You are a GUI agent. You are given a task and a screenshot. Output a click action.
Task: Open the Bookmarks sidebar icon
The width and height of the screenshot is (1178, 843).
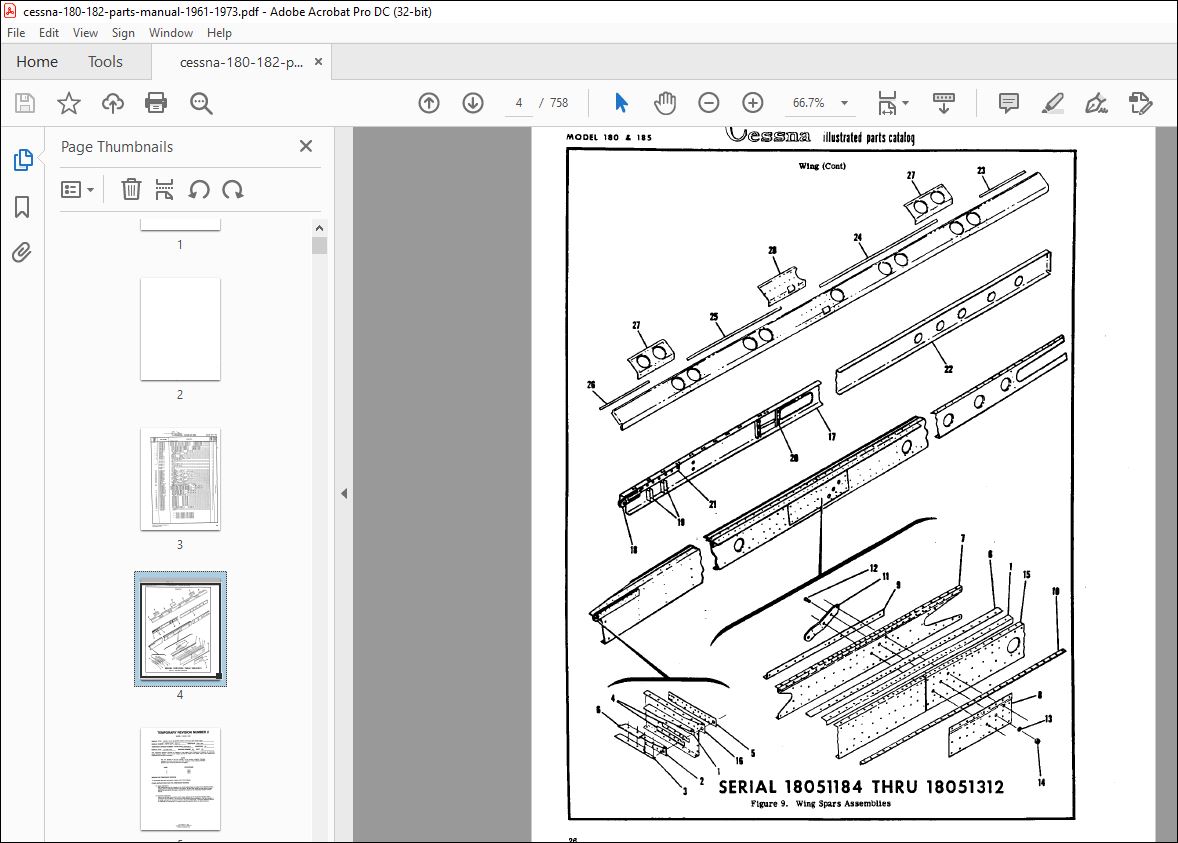[23, 207]
